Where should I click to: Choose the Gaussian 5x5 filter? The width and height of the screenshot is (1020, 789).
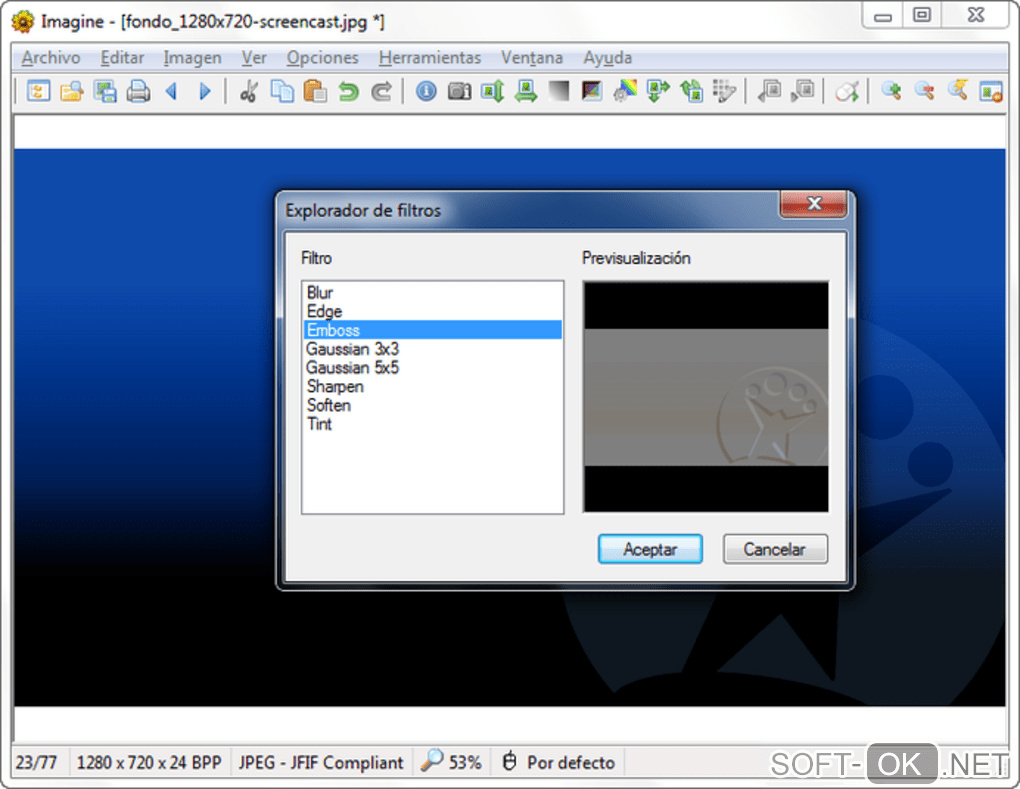(432, 368)
